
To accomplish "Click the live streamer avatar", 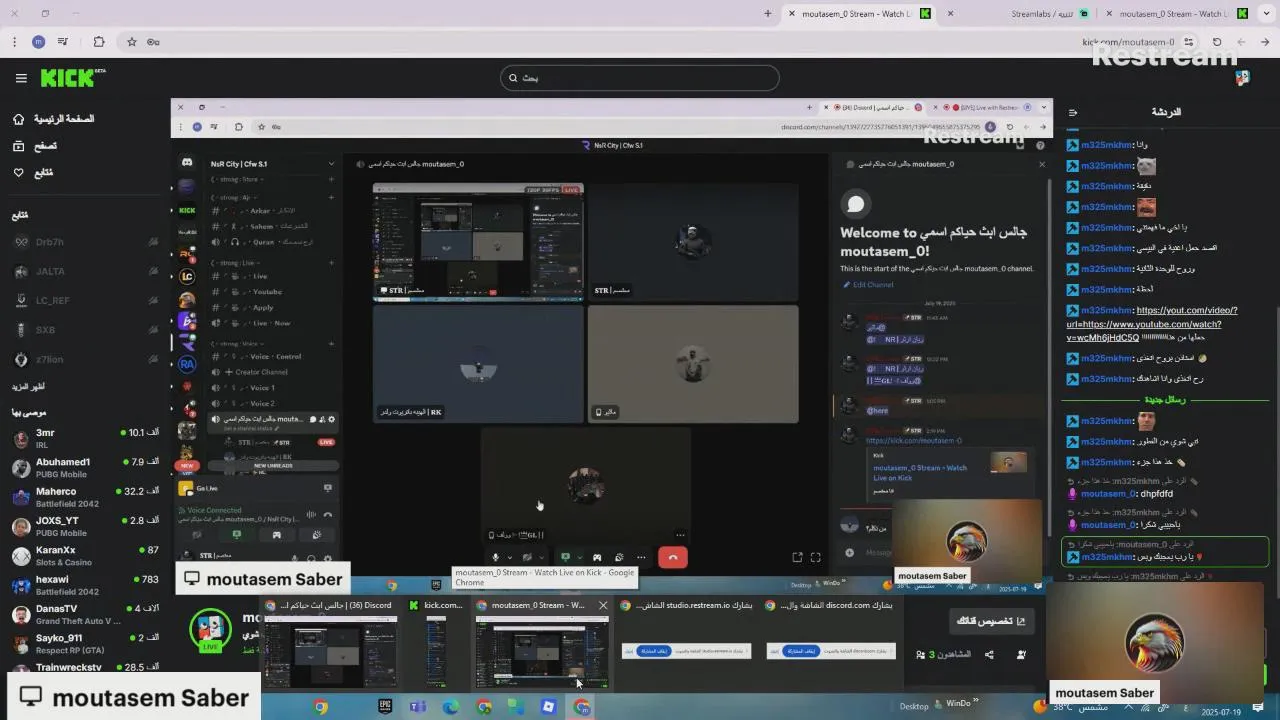I will pyautogui.click(x=210, y=630).
